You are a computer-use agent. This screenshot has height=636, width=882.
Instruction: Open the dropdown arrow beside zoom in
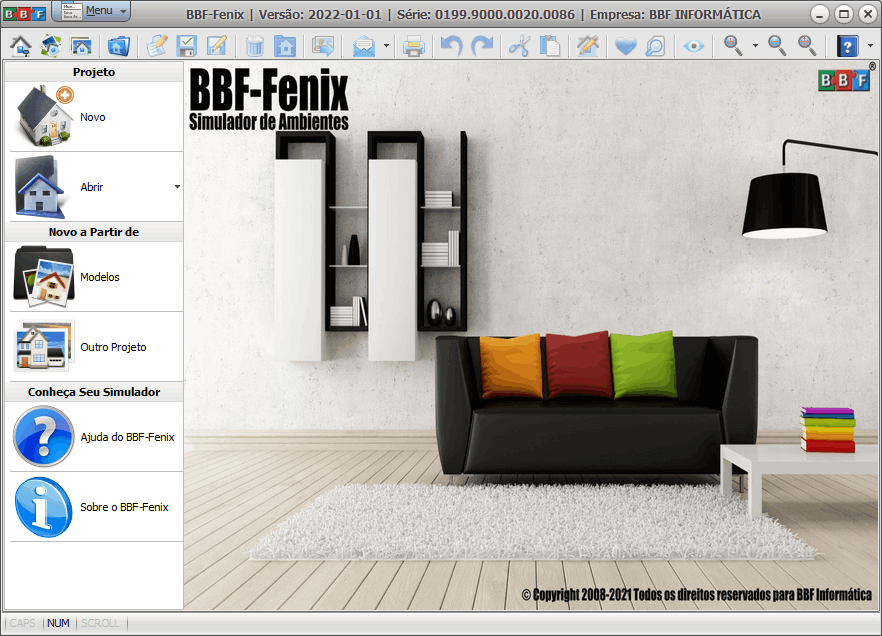click(755, 46)
